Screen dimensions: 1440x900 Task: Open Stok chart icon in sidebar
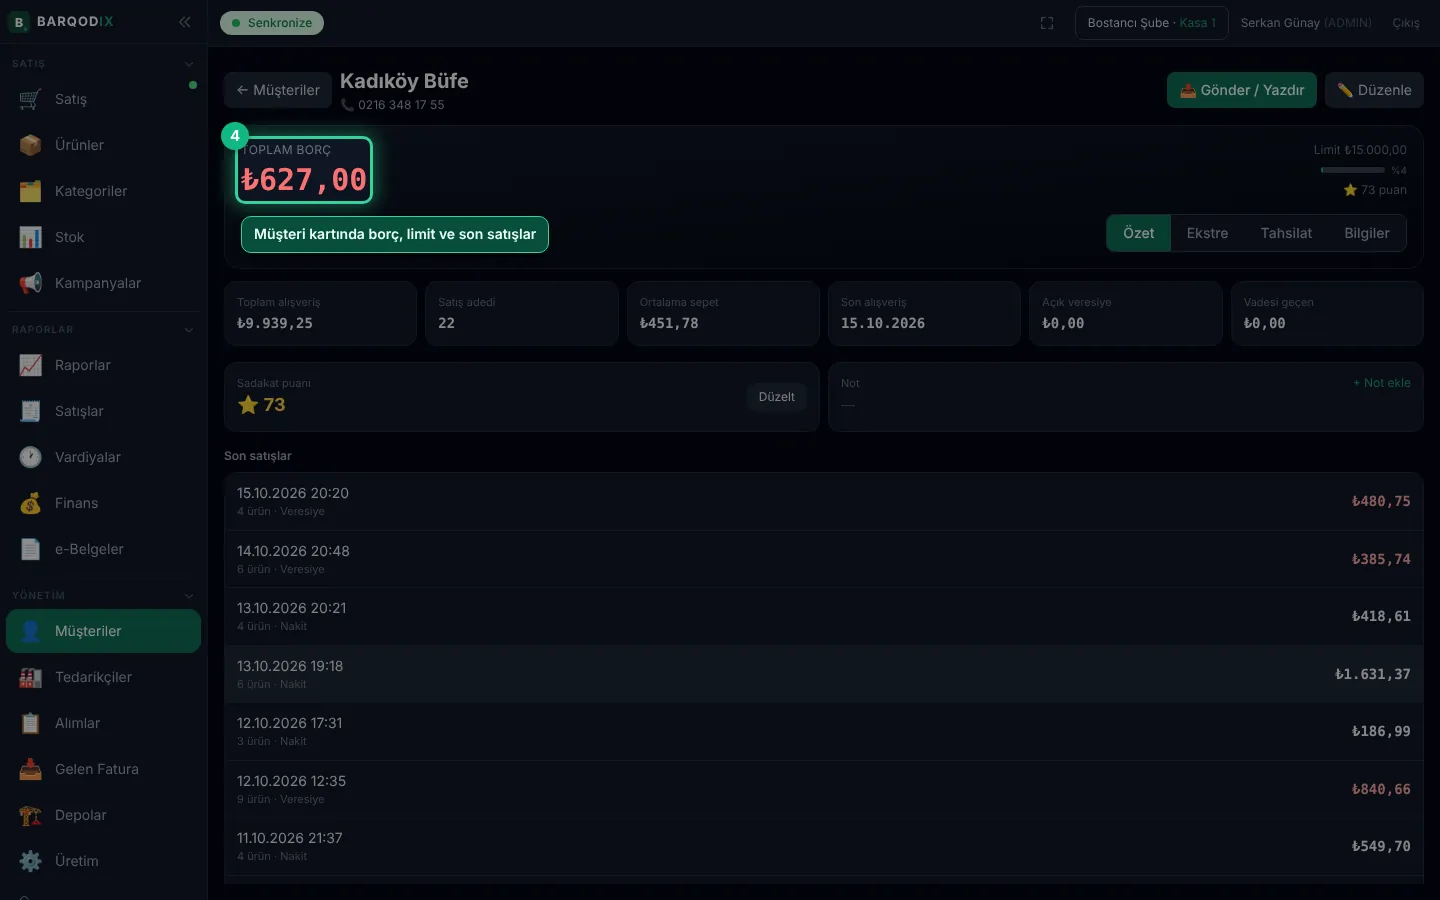[x=30, y=237]
